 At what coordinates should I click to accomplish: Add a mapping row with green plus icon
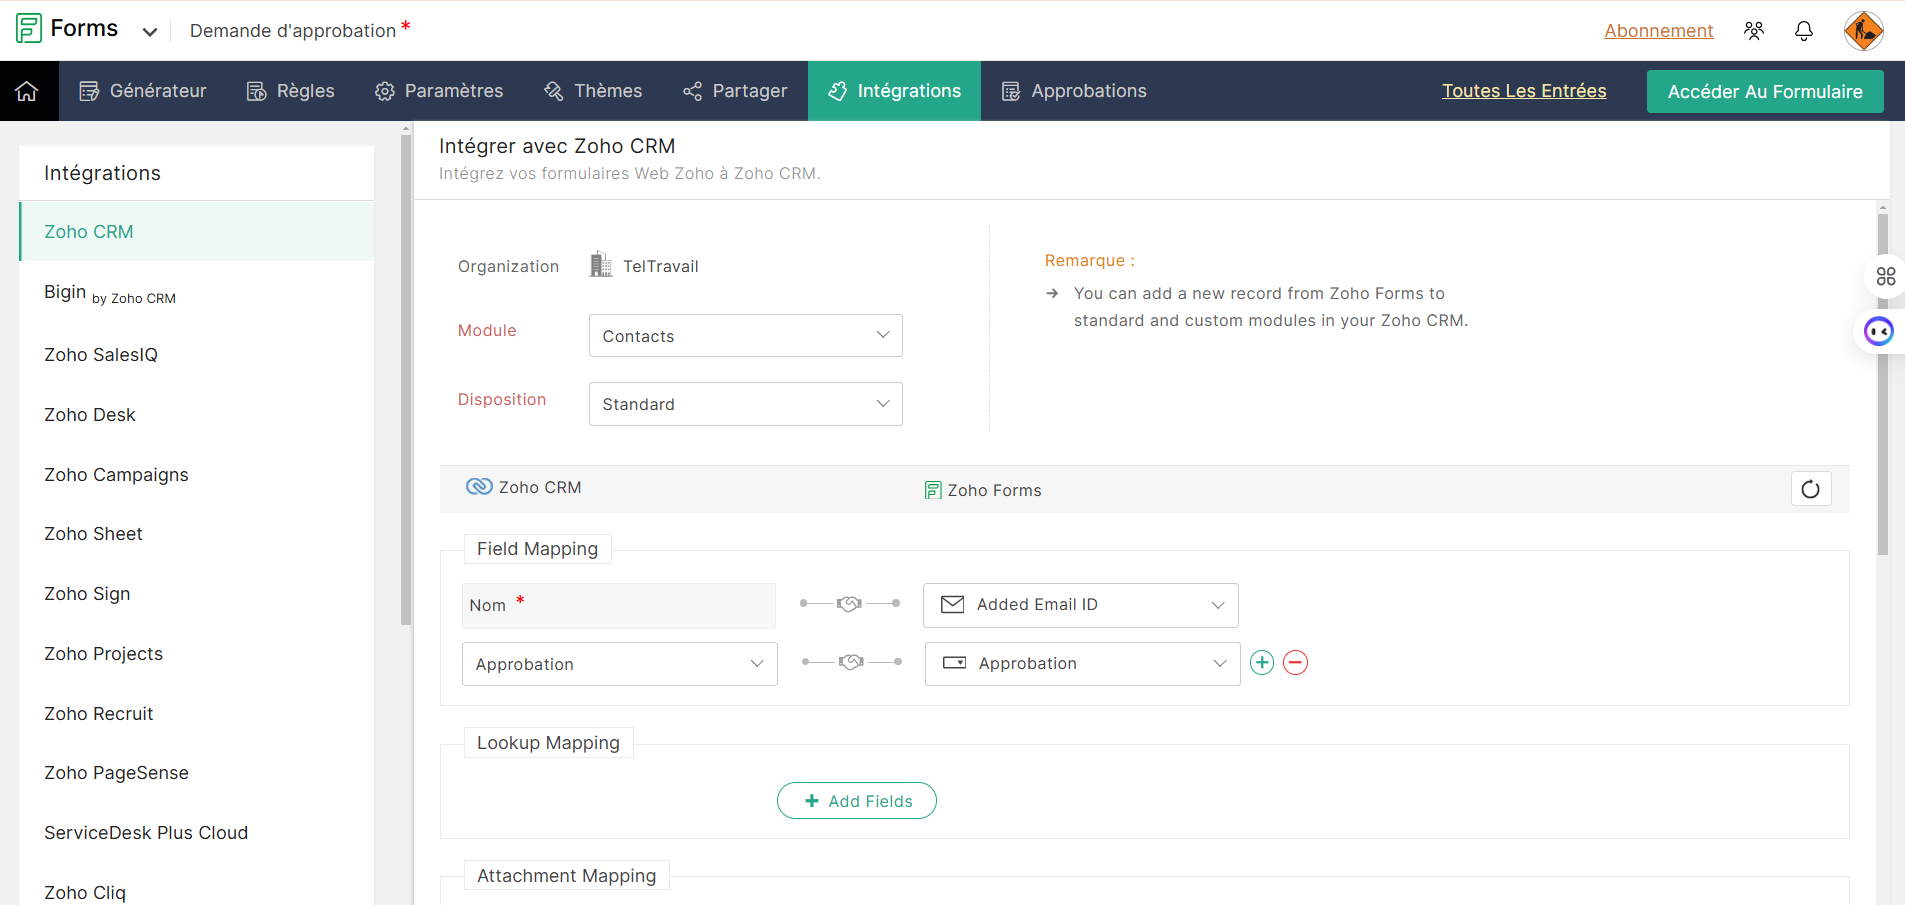(1262, 663)
